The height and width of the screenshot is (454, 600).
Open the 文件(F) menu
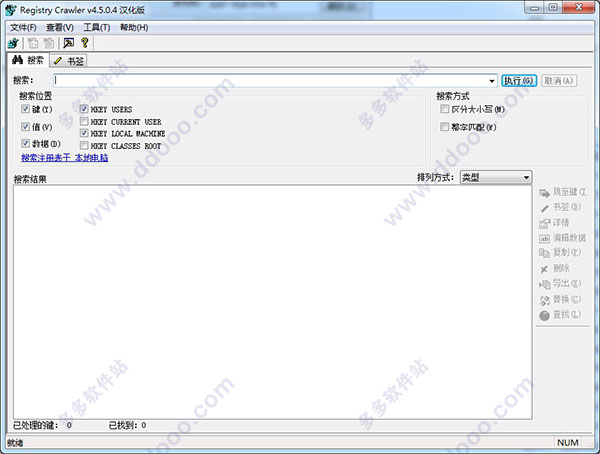[23, 28]
